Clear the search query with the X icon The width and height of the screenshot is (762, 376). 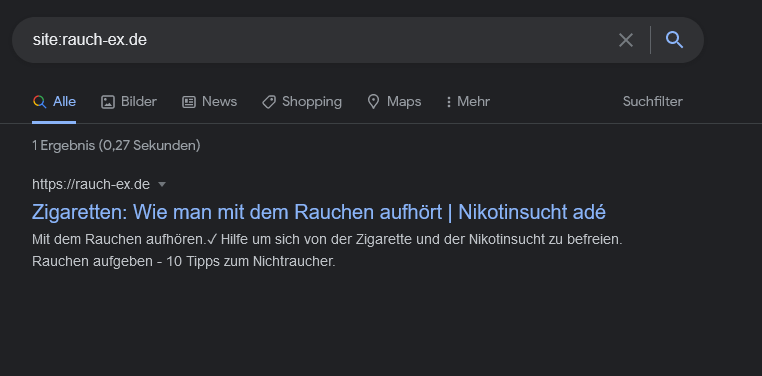tap(625, 40)
